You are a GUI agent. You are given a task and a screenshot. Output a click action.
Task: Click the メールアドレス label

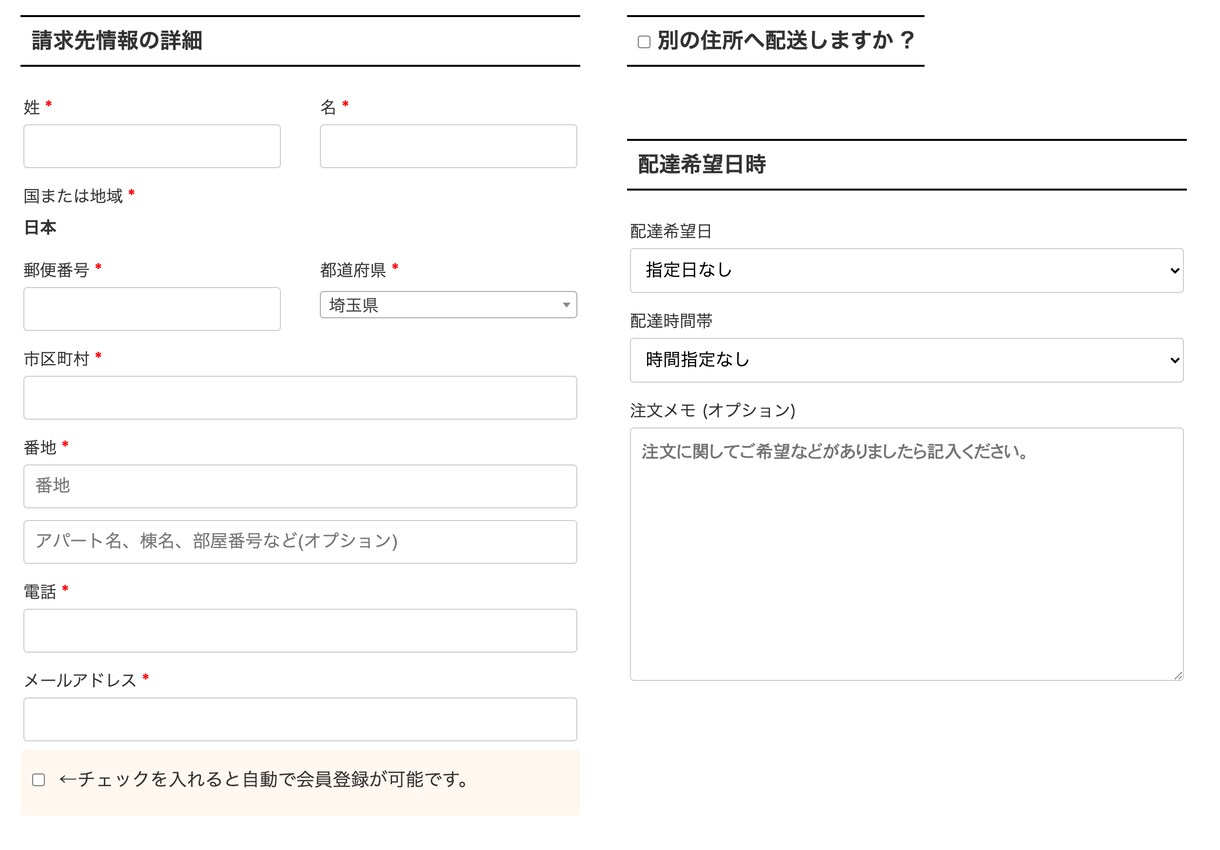pyautogui.click(x=80, y=681)
